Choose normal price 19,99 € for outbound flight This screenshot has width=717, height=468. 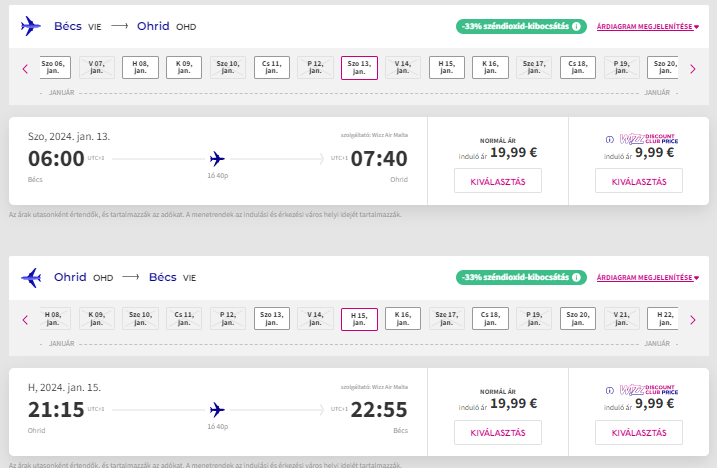(x=498, y=181)
